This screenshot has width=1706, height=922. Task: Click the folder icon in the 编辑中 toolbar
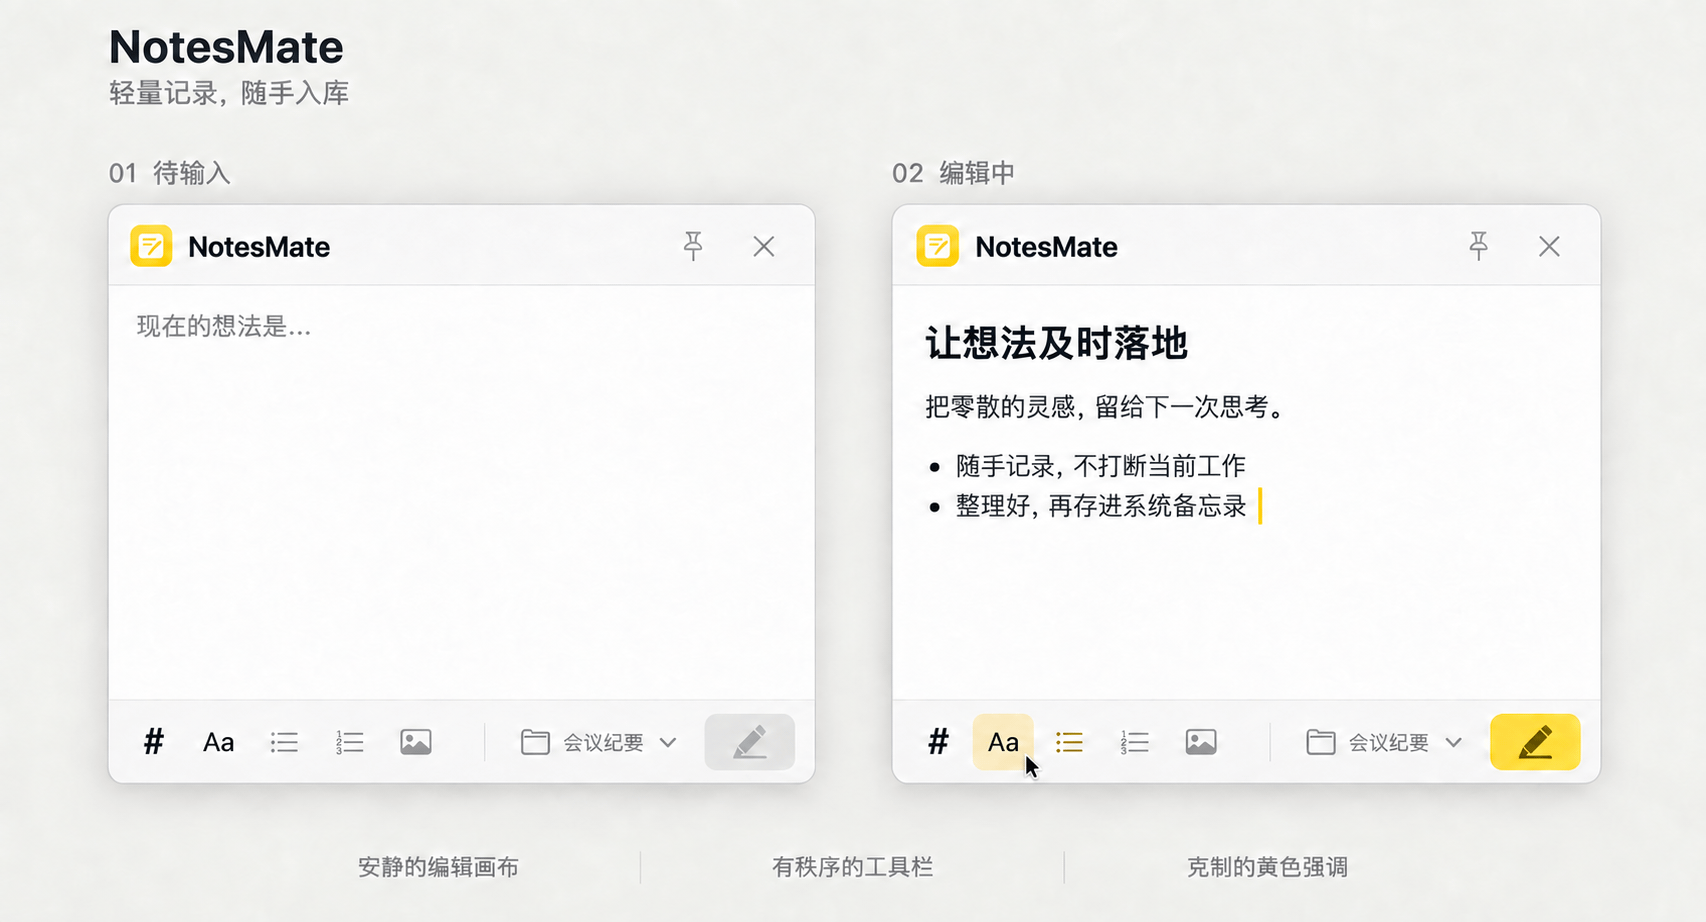click(x=1321, y=742)
